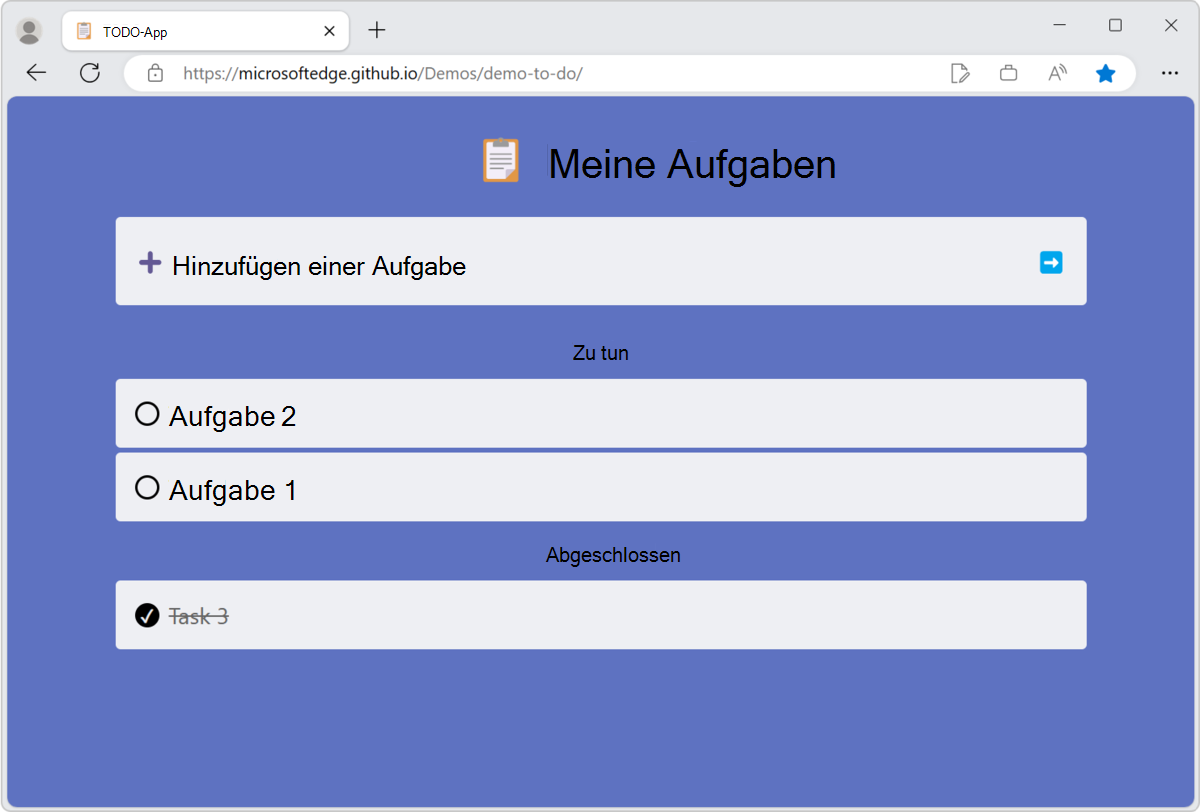The height and width of the screenshot is (812, 1200).
Task: Click the clipboard icon next to Meine Aufgaben
Action: coord(500,161)
